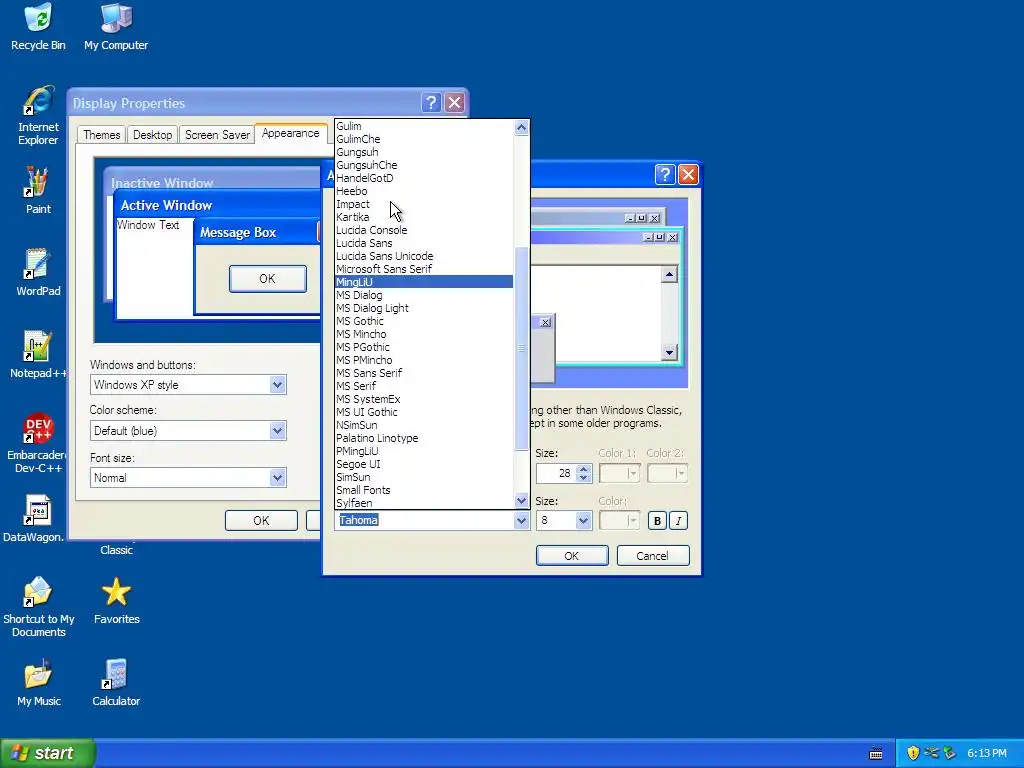Click the font list scroll up arrow
Screen dimensions: 1024x768
tap(521, 128)
